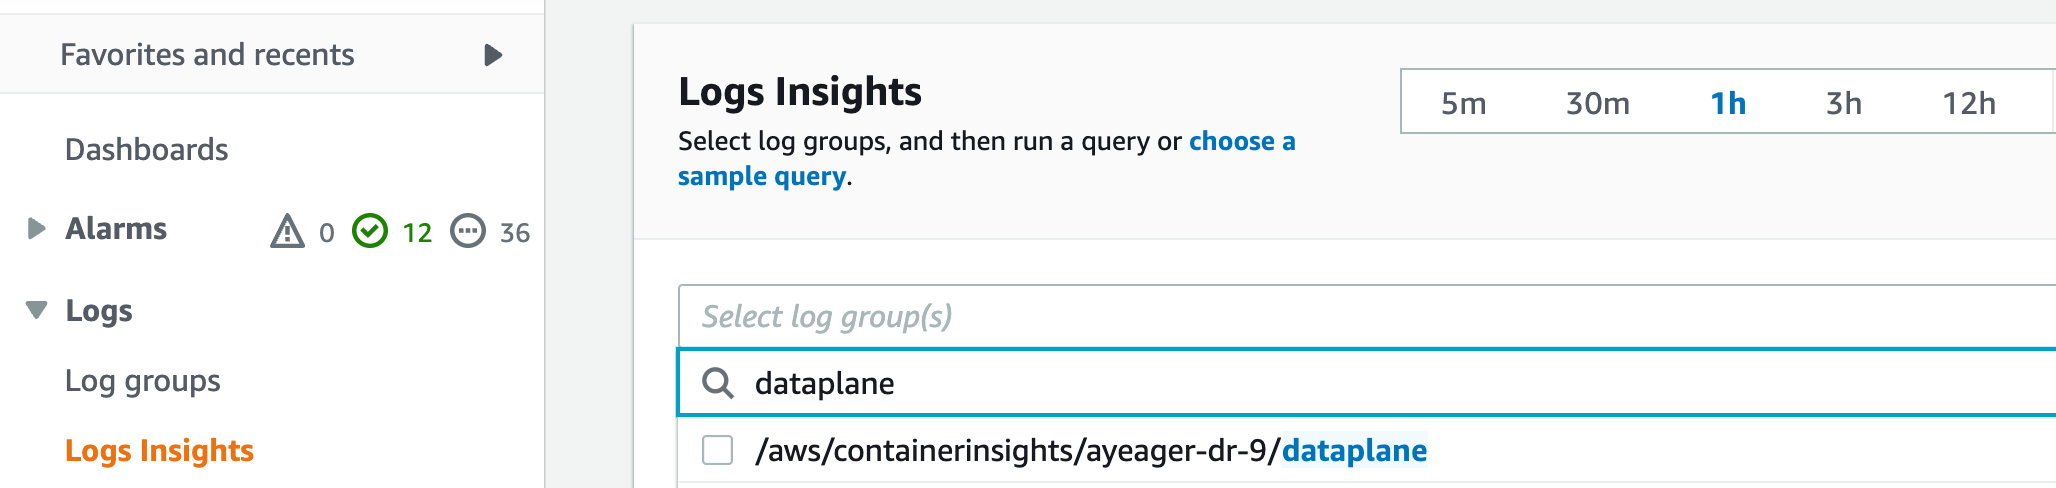The width and height of the screenshot is (2056, 488).
Task: Click the green OK alarms checkmark icon
Action: 370,231
